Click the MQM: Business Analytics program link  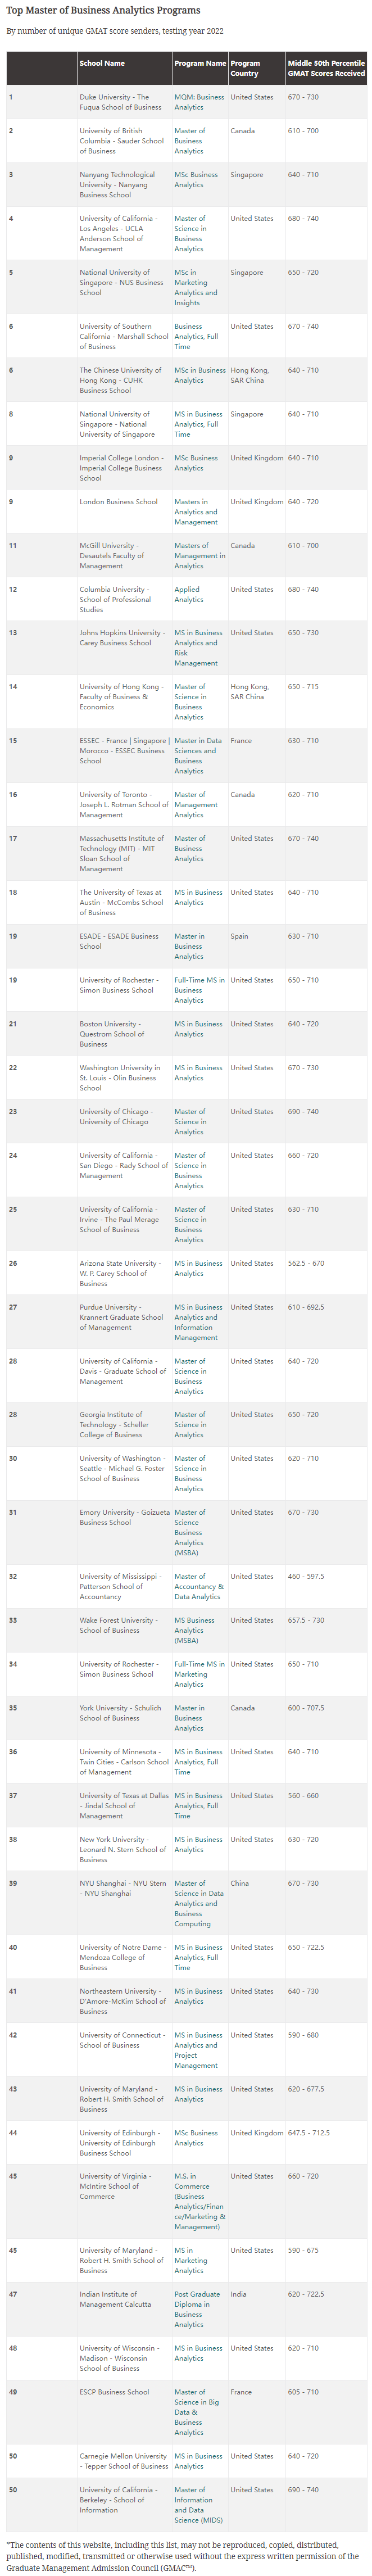click(x=199, y=102)
